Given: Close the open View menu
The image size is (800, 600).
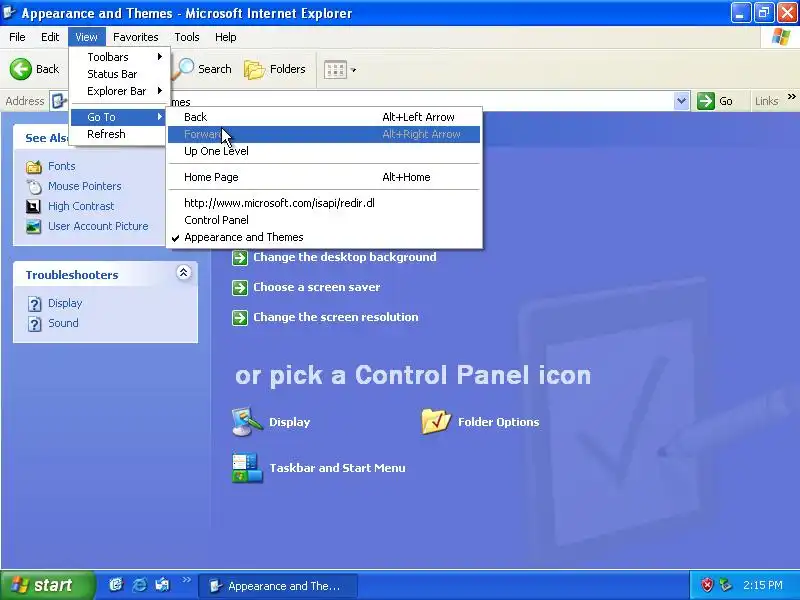Looking at the screenshot, I should point(86,37).
